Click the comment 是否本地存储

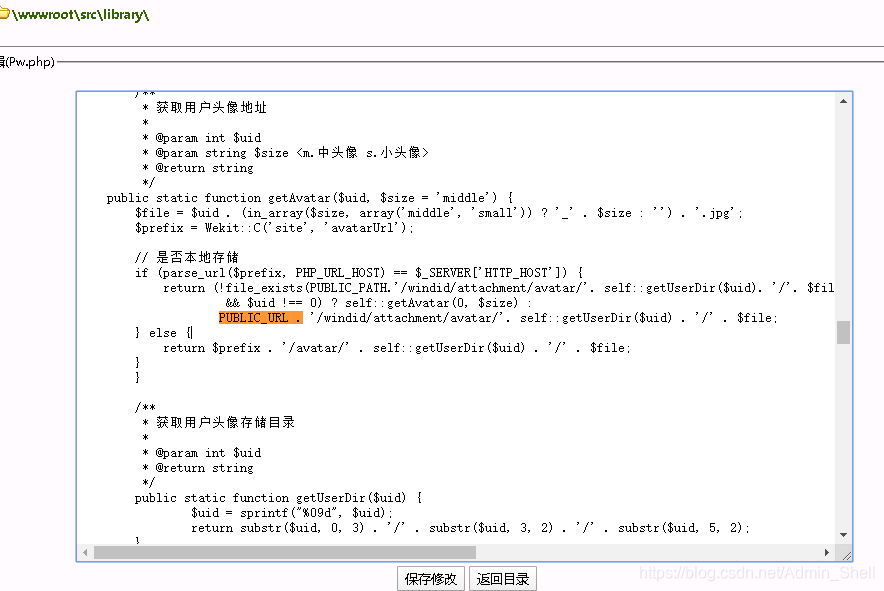click(x=187, y=258)
